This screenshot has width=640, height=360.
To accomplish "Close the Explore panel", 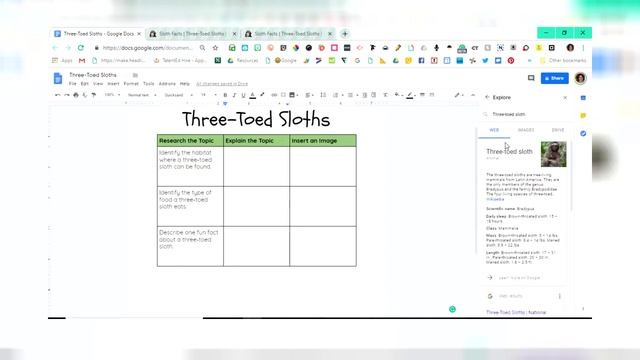I will click(x=565, y=98).
